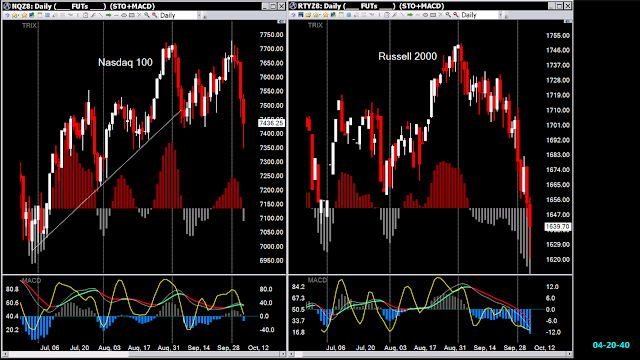Screen dimensions: 640x360
Task: Maximize the RTYZ8 chart window
Action: coord(559,6)
